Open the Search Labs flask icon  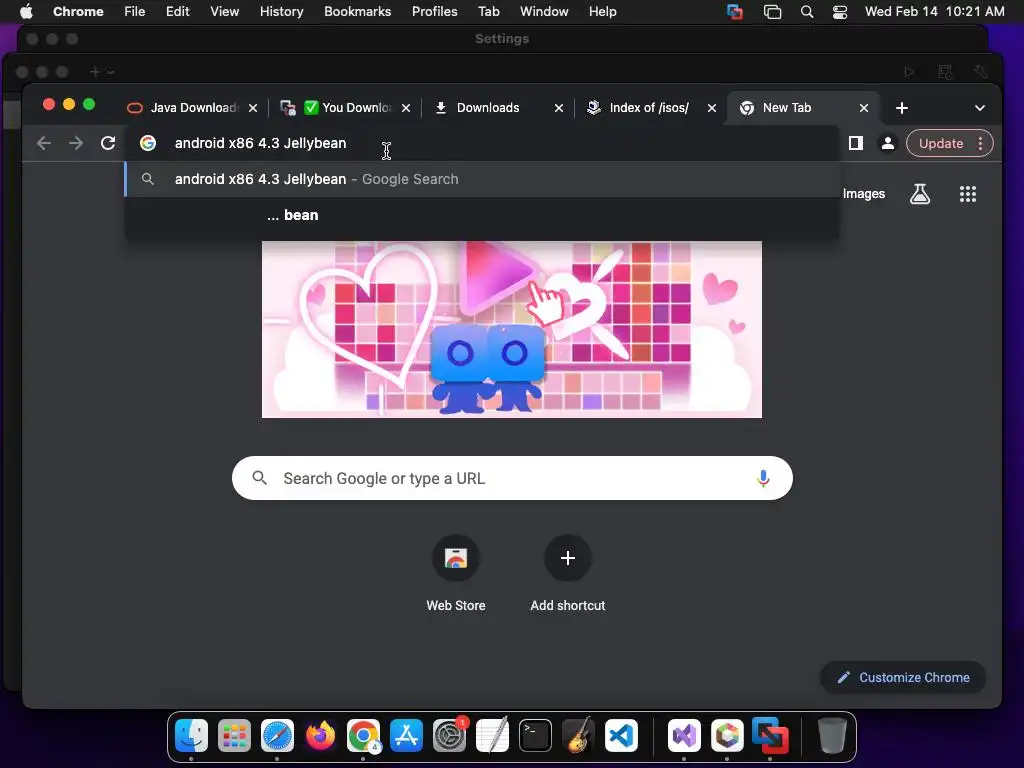tap(920, 194)
